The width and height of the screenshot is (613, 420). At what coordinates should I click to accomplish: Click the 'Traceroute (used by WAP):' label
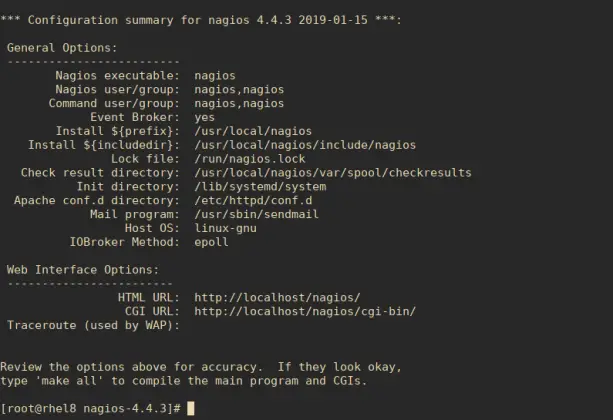click(93, 325)
